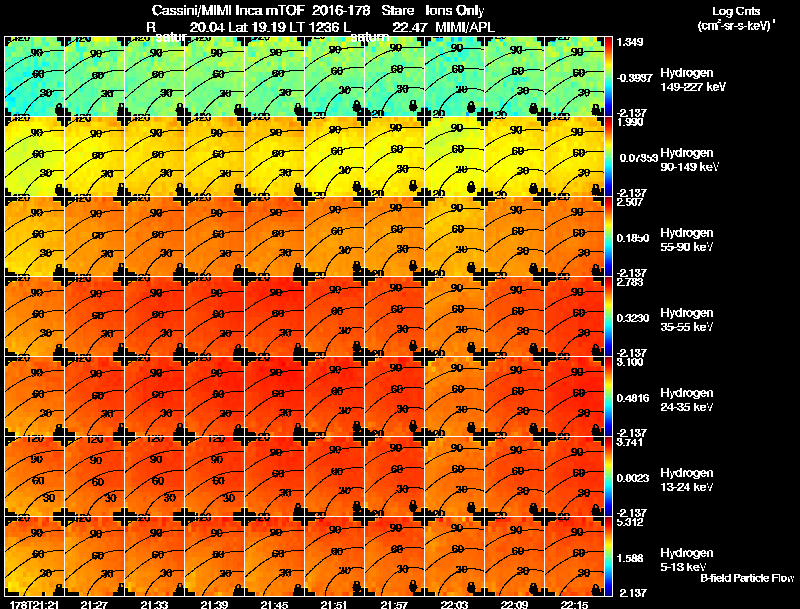The image size is (800, 609).
Task: Click the 22:15 time axis label
Action: [574, 604]
